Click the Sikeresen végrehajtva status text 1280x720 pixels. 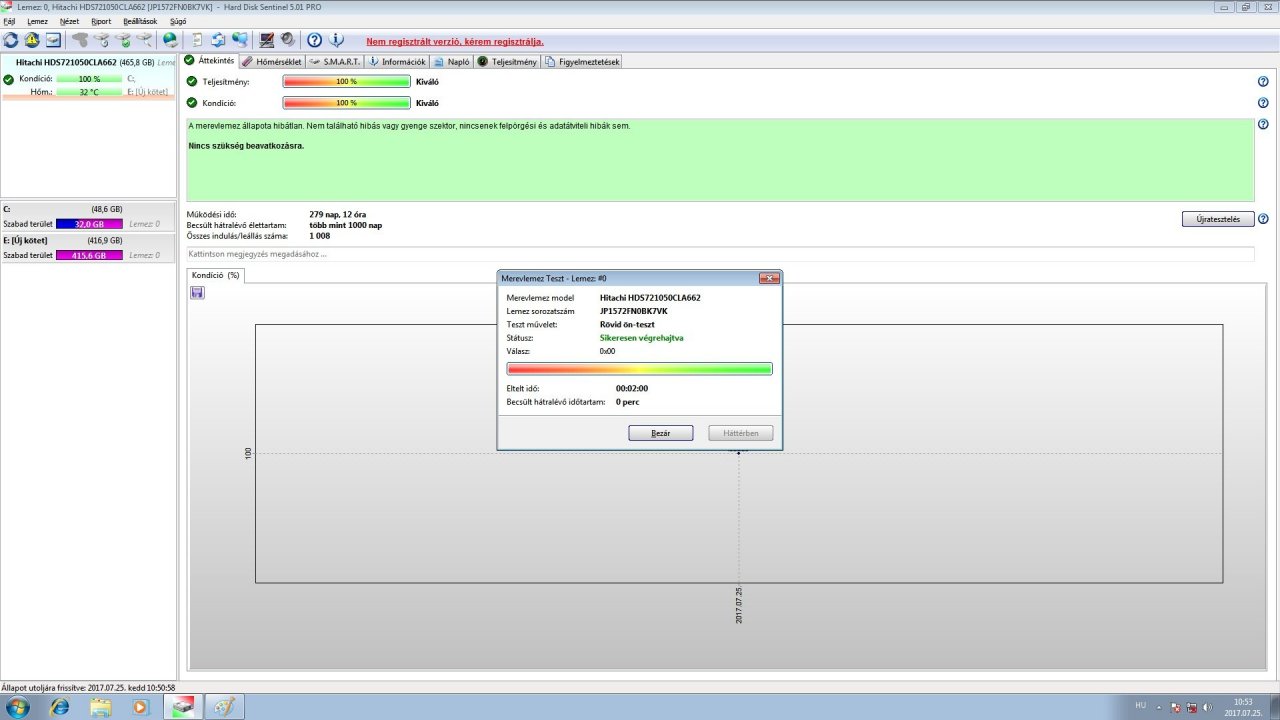pyautogui.click(x=642, y=338)
